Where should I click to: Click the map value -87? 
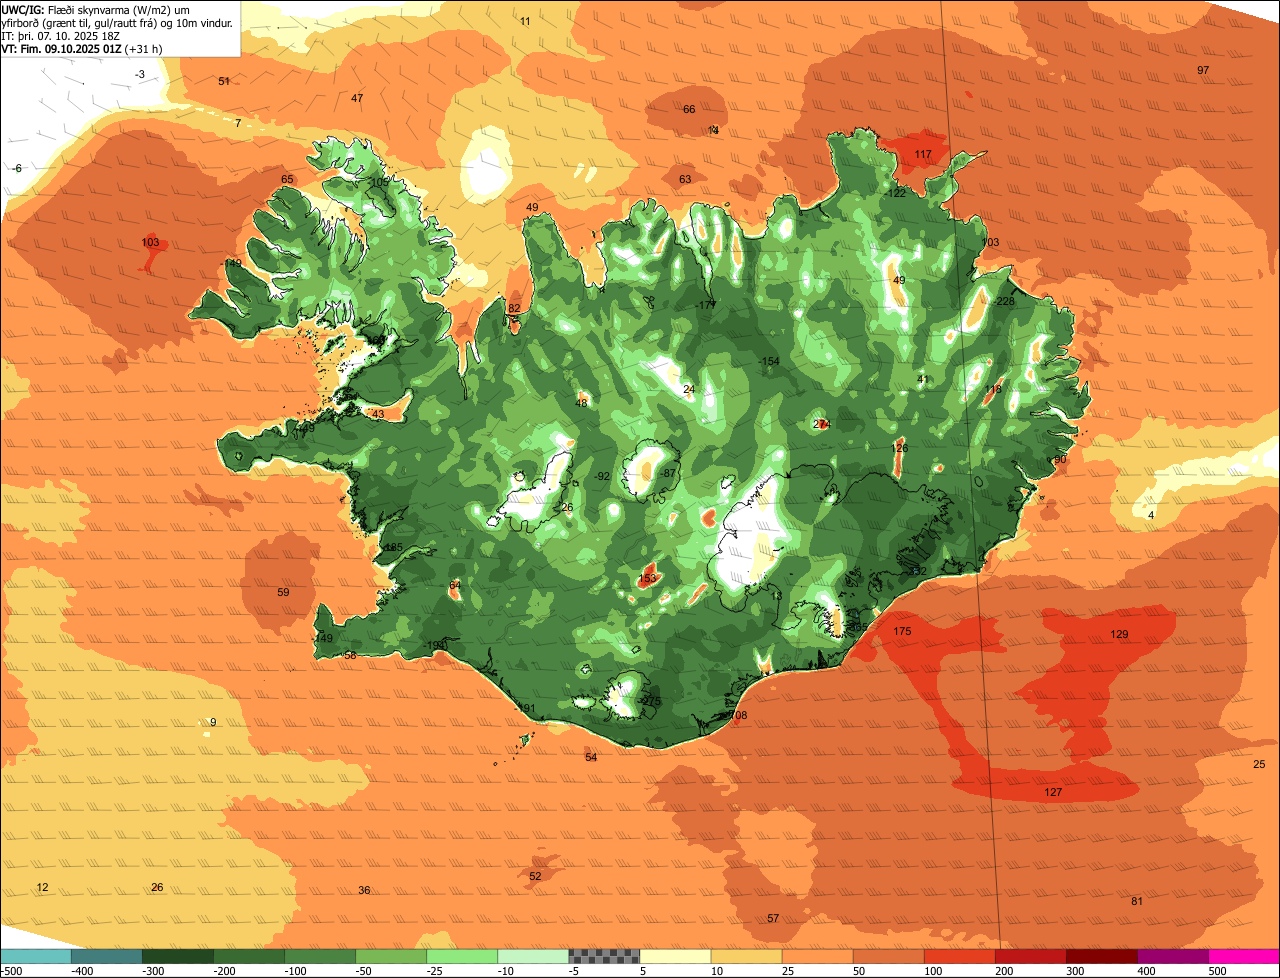tap(668, 474)
